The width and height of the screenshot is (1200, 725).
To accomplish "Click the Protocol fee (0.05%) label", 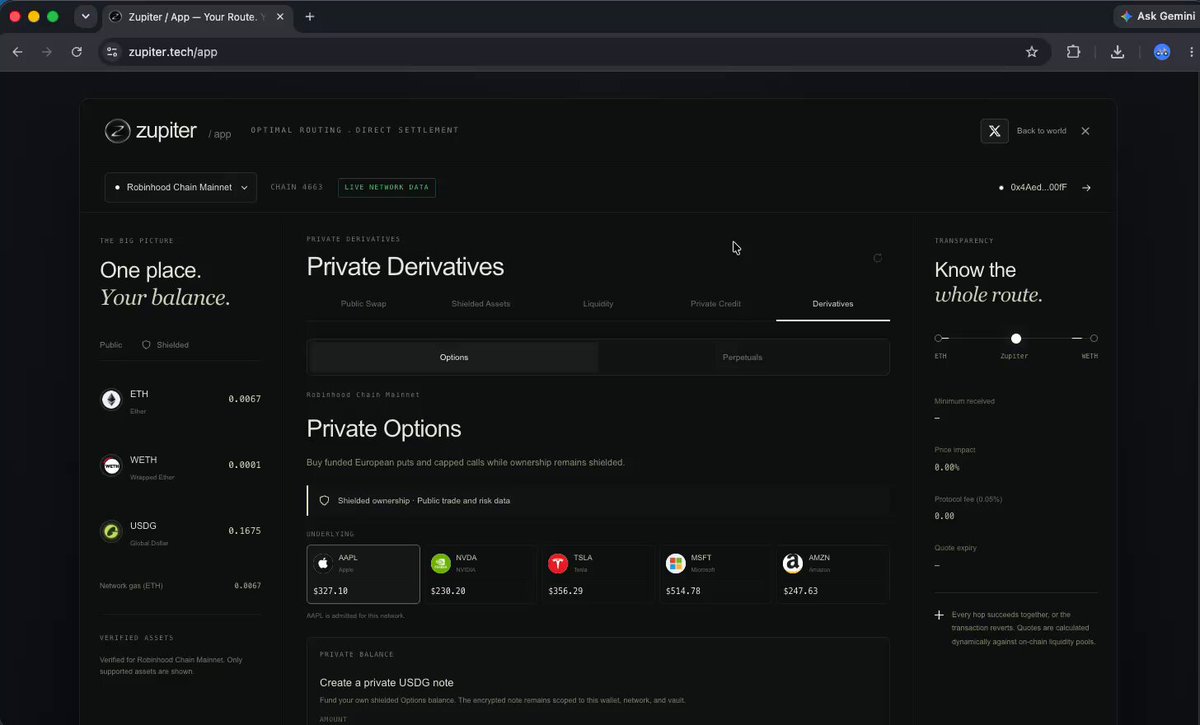I will click(968, 499).
